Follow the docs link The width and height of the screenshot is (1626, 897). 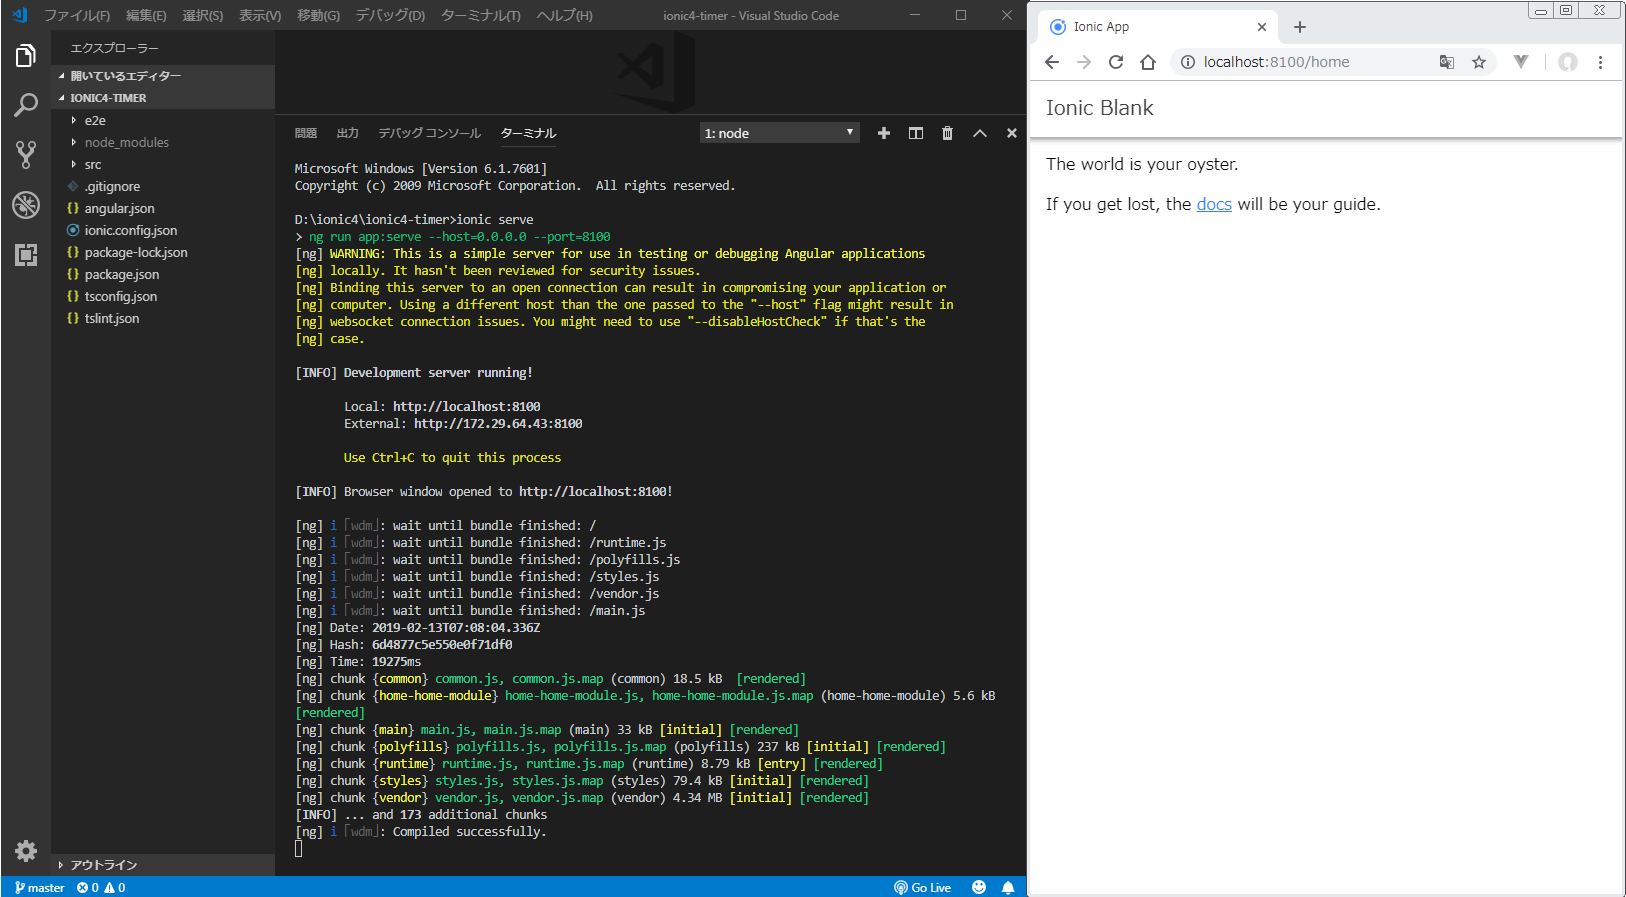tap(1213, 204)
